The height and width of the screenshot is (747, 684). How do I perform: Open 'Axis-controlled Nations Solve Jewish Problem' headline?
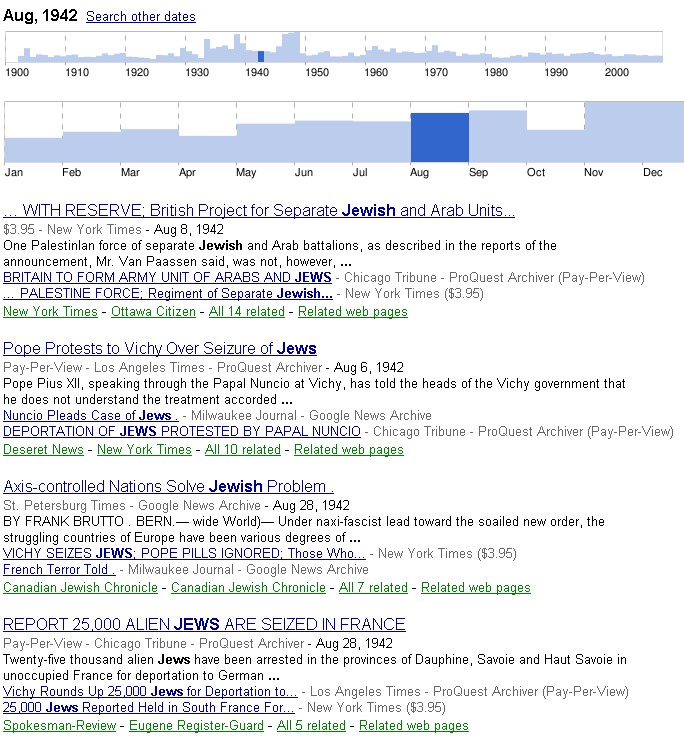coord(168,486)
